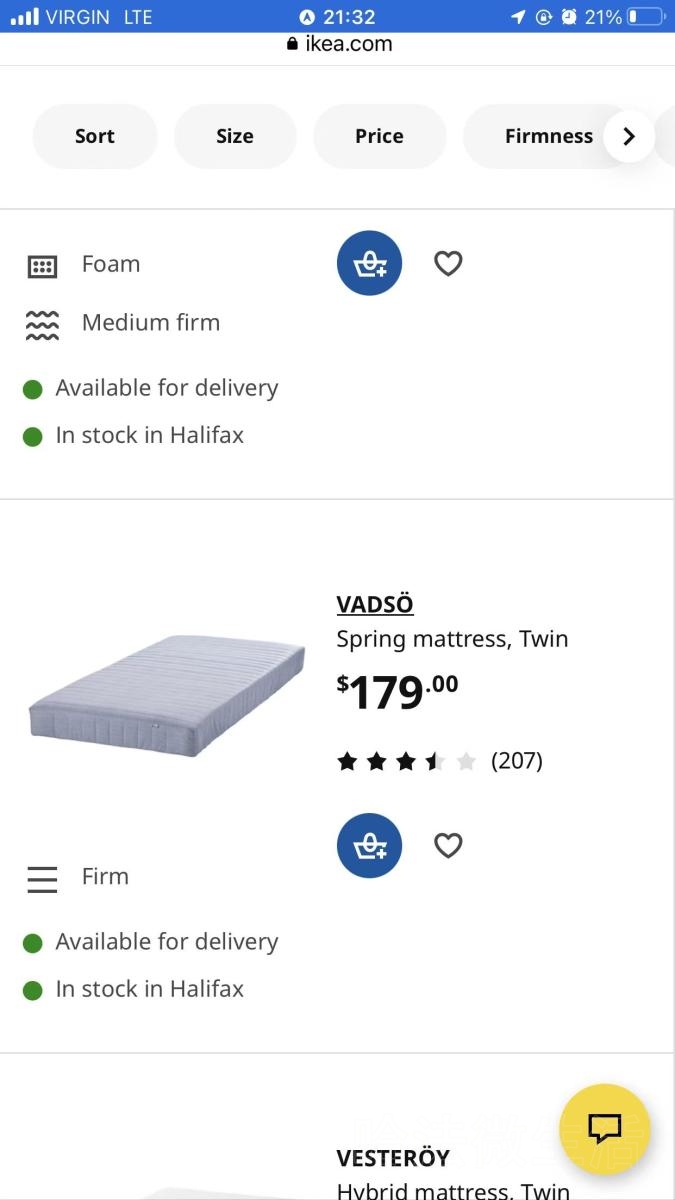
Task: Add VADSÖ mattress to shopping bag
Action: [369, 846]
